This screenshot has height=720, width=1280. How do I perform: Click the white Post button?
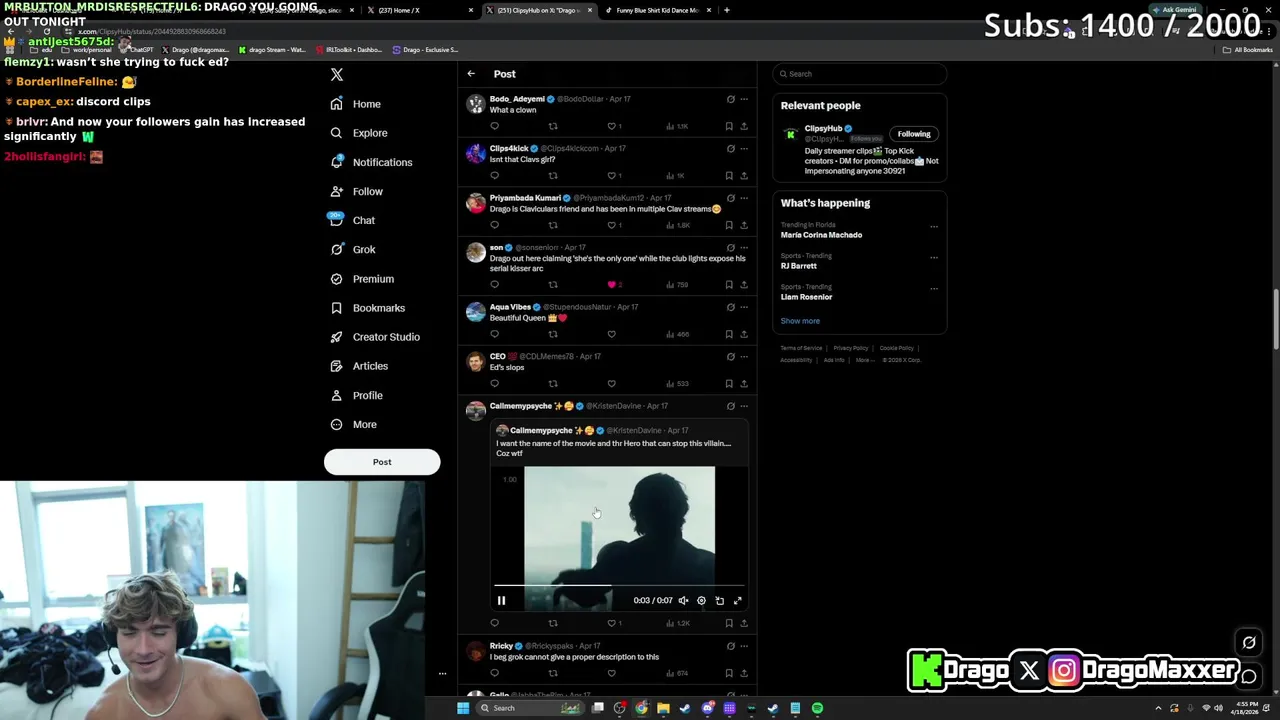click(382, 462)
